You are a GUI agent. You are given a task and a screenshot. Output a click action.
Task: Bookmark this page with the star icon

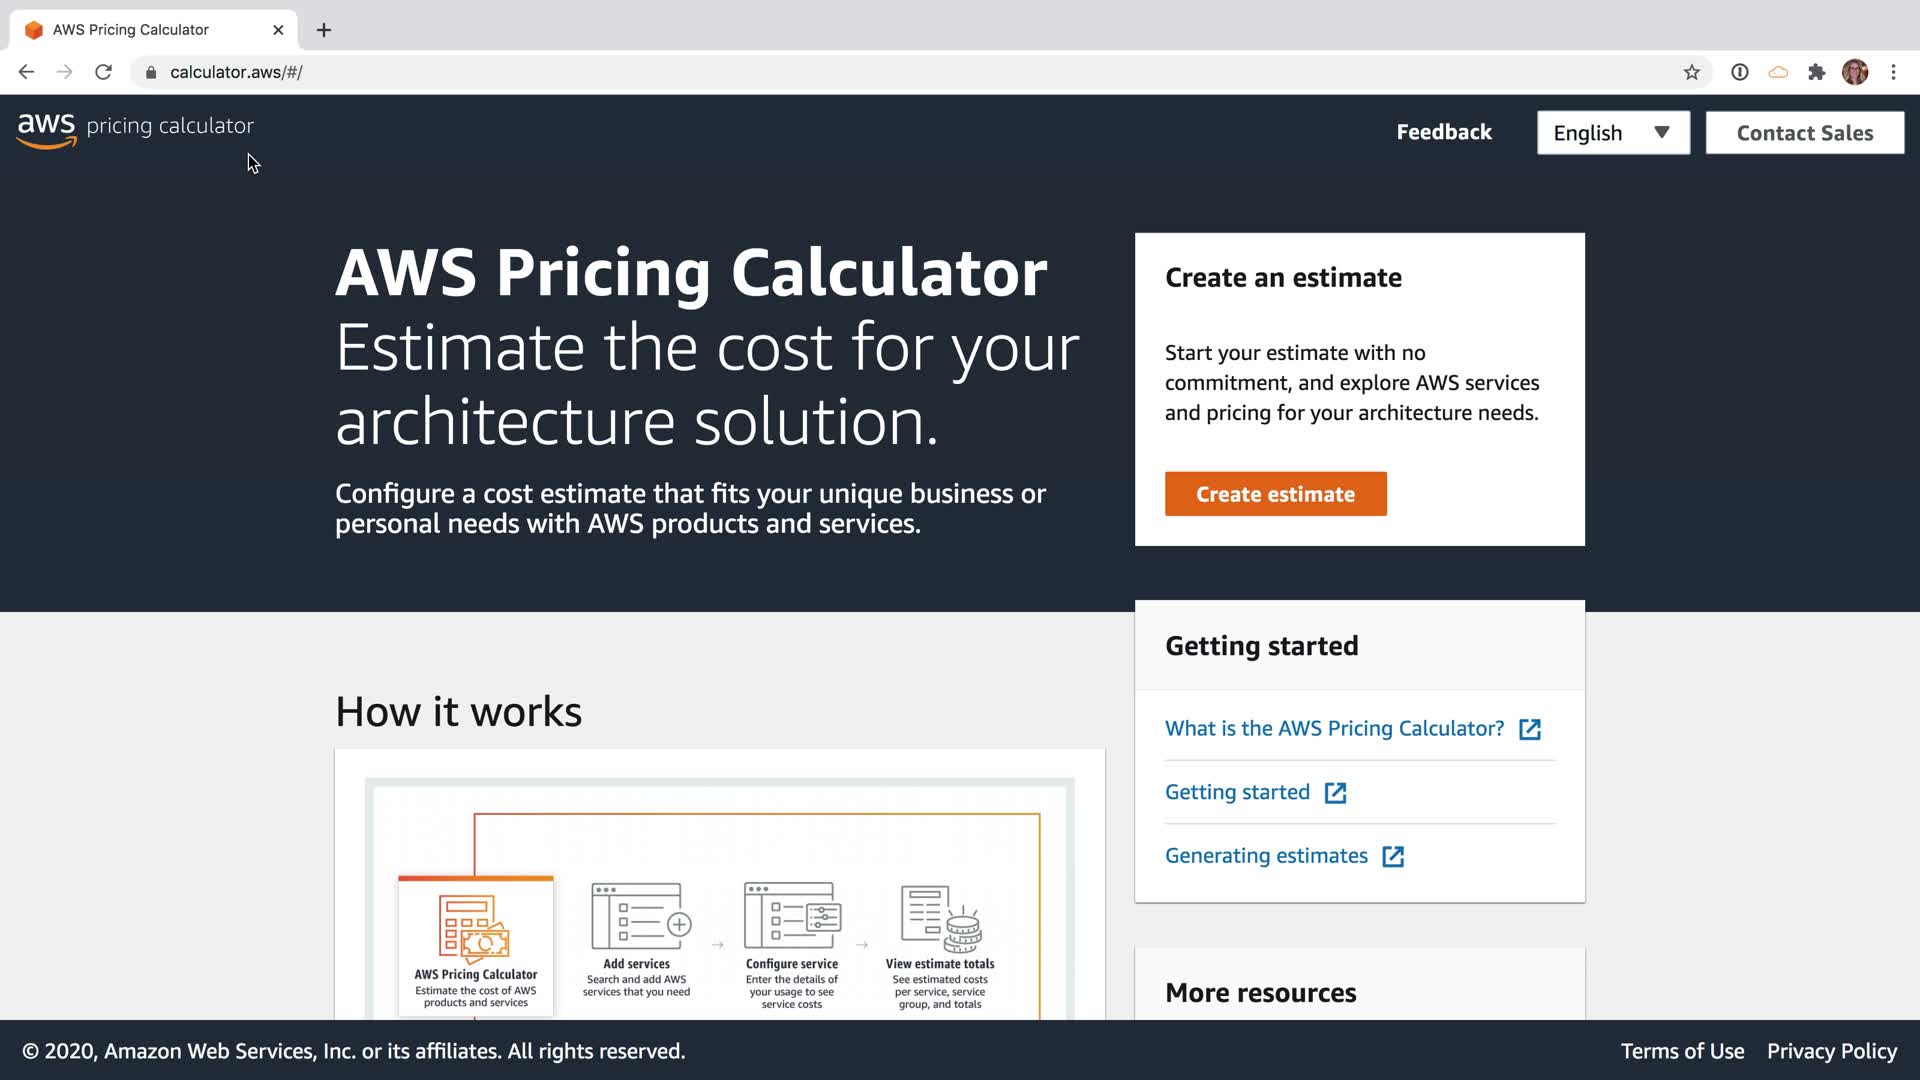click(1691, 72)
